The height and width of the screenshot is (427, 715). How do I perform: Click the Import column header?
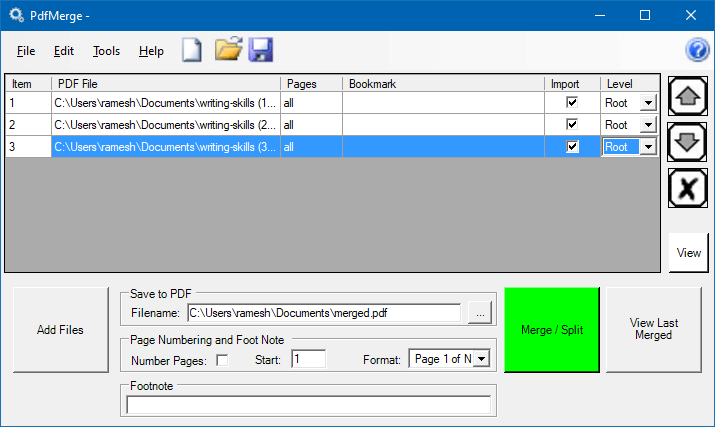(572, 83)
